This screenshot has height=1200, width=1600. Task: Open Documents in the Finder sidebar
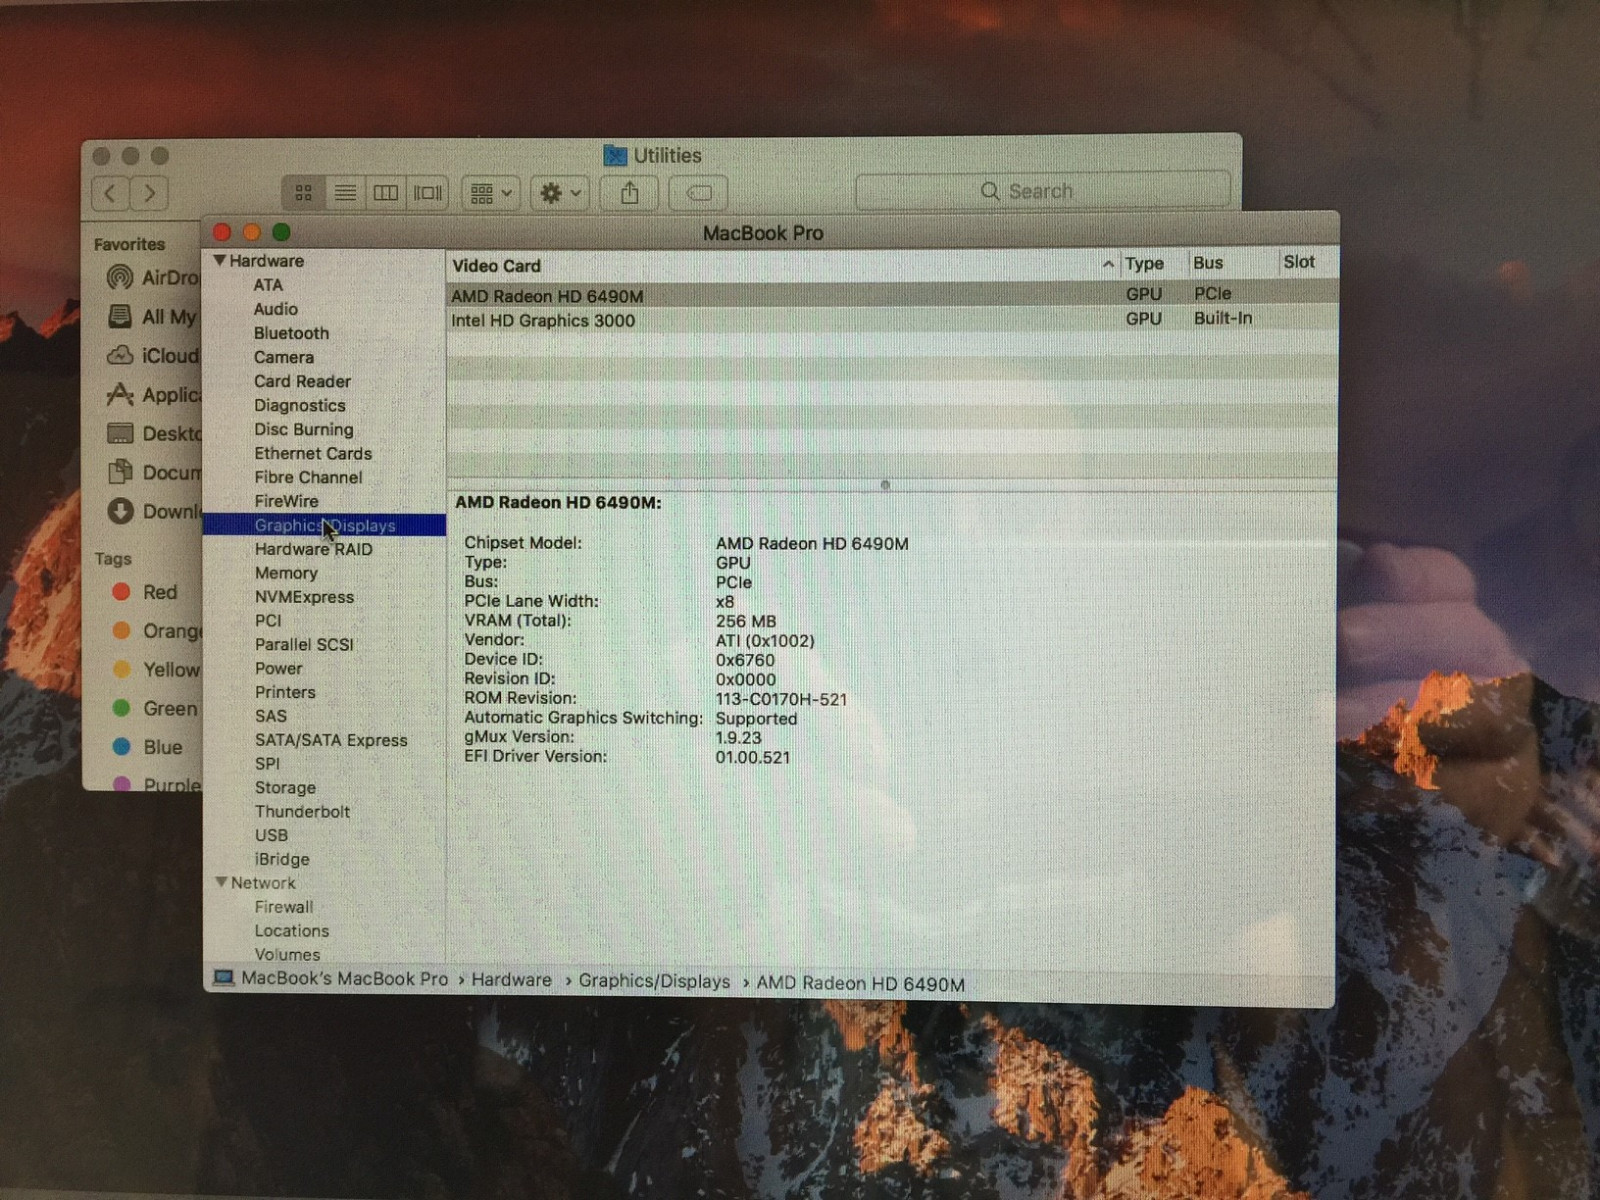pos(154,472)
